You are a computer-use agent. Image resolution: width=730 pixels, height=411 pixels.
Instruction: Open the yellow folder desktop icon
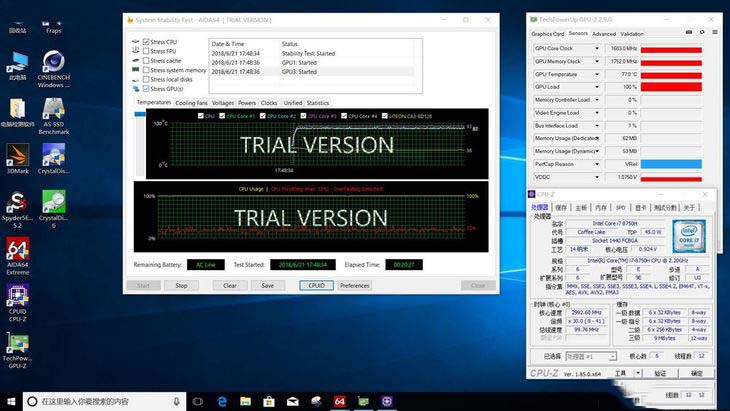click(18, 113)
